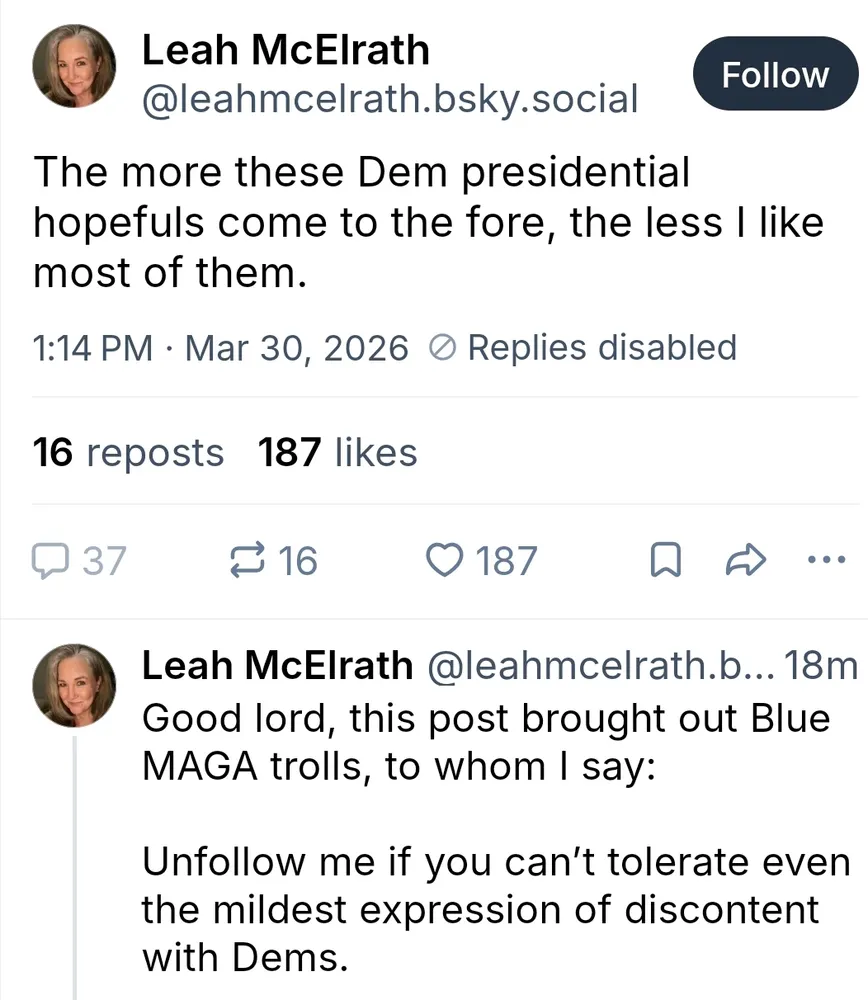Click the share arrow icon
868x1000 pixels.
pos(744,561)
